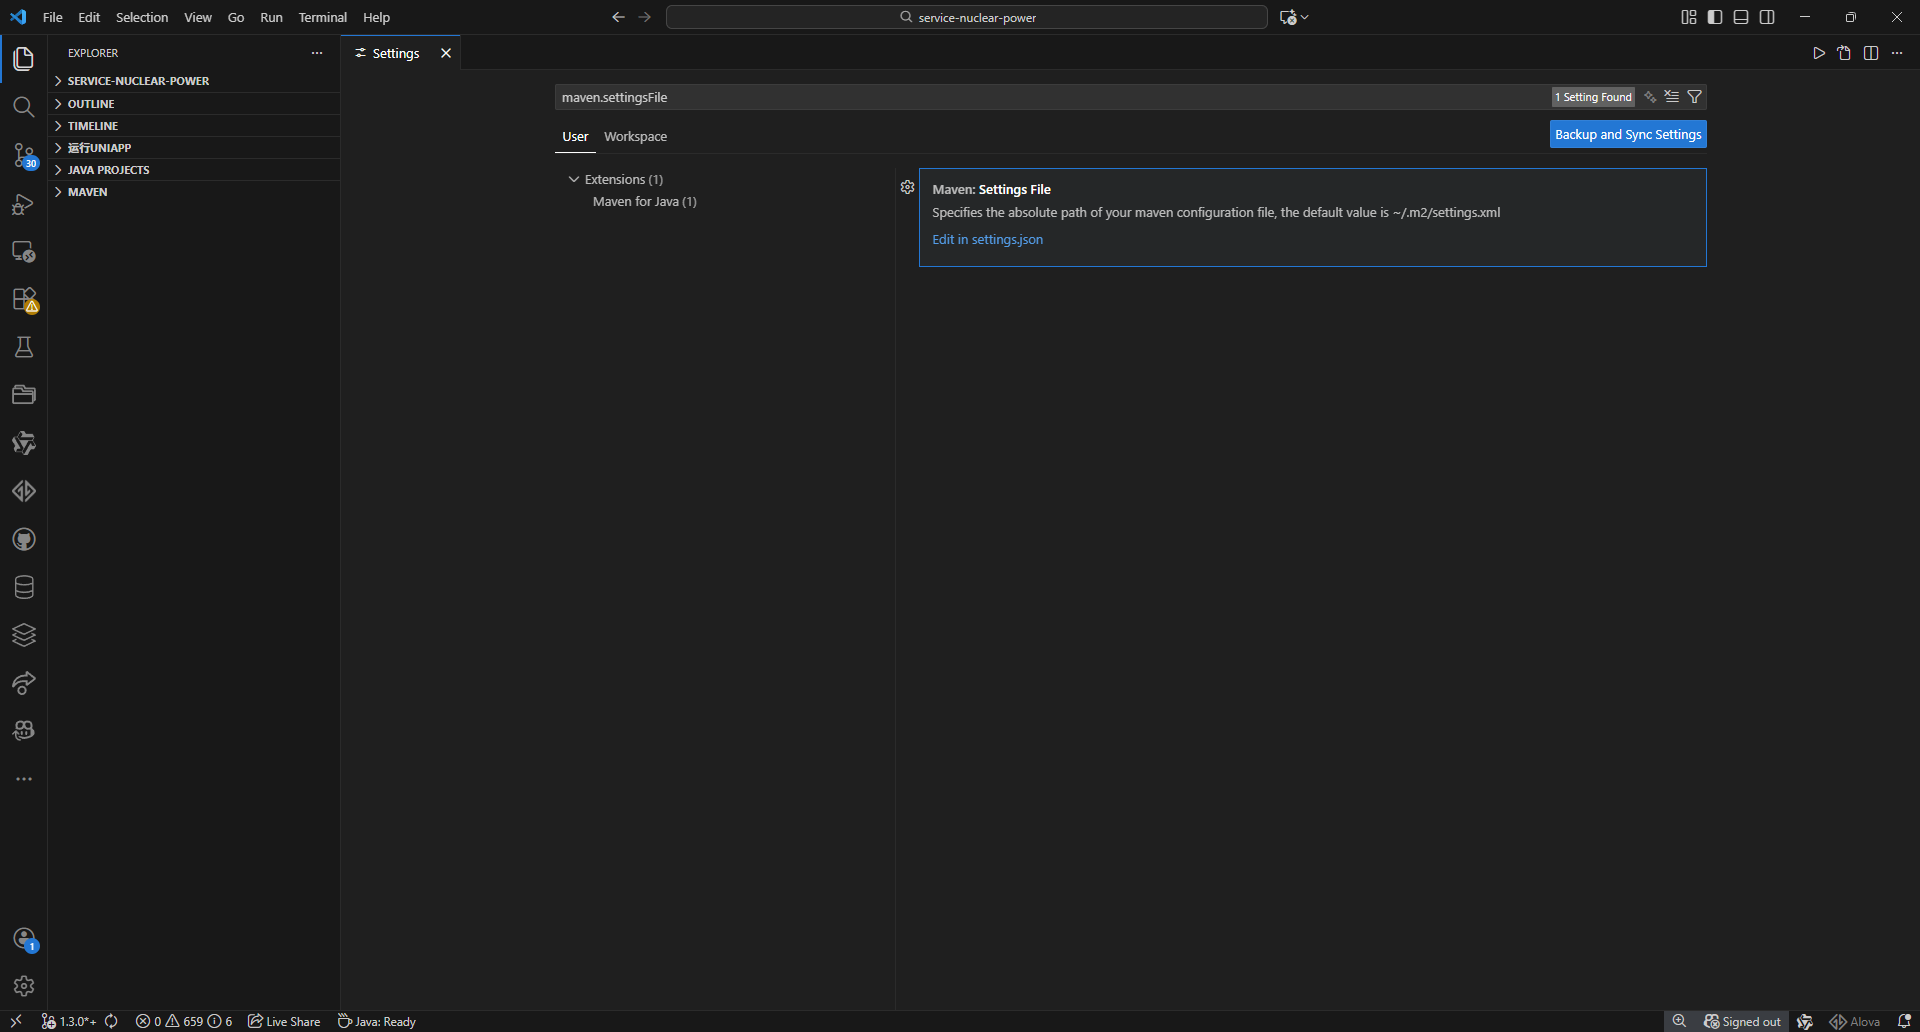
Task: Open the Search view in the sidebar
Action: (x=24, y=106)
